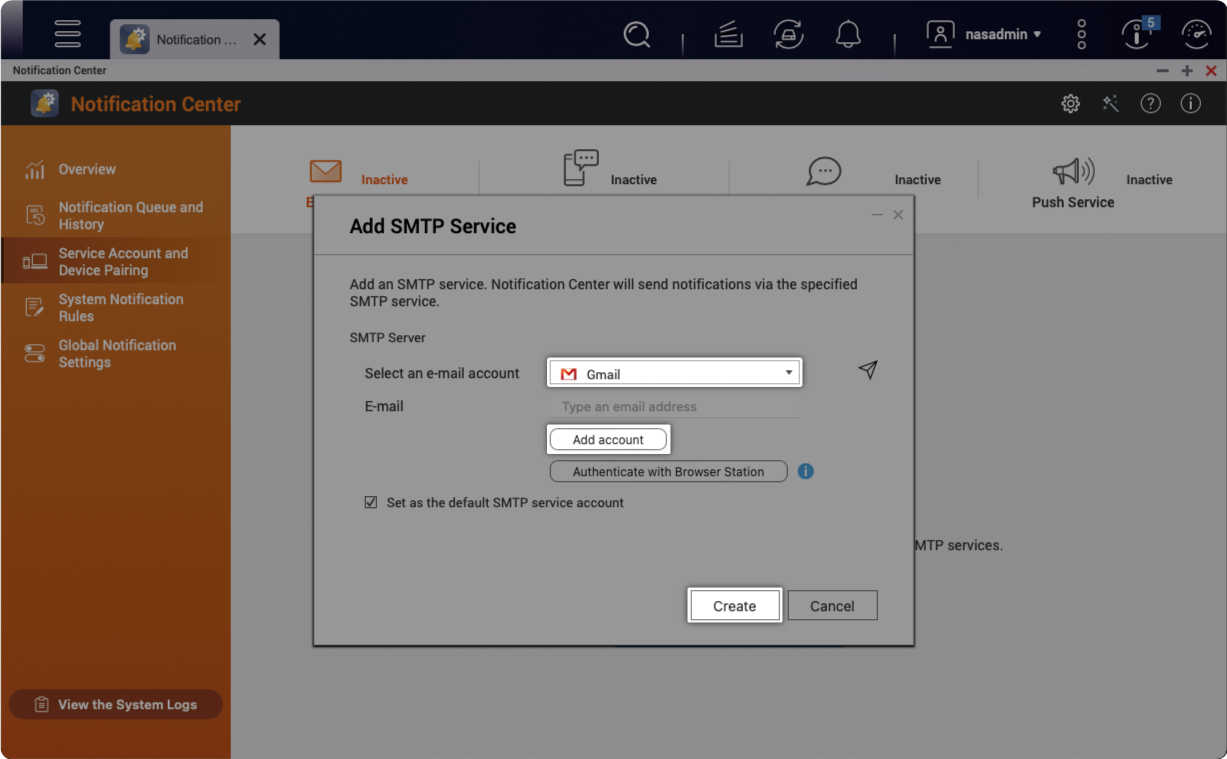The image size is (1227, 759).
Task: Open external devices sync icon
Action: [x=789, y=35]
